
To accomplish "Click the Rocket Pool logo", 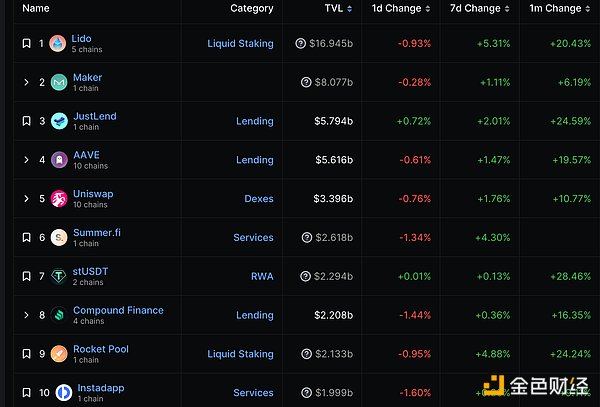I will [x=58, y=354].
